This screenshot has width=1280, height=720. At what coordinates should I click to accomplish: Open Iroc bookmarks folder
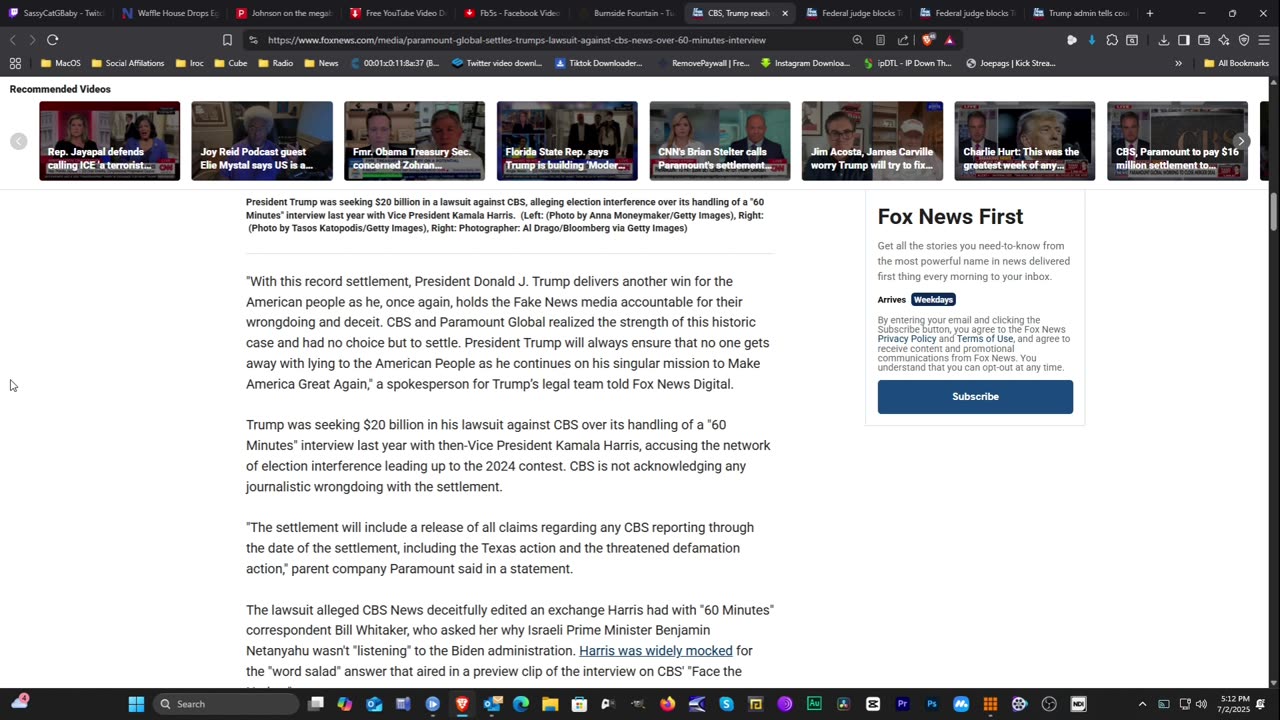[x=189, y=63]
